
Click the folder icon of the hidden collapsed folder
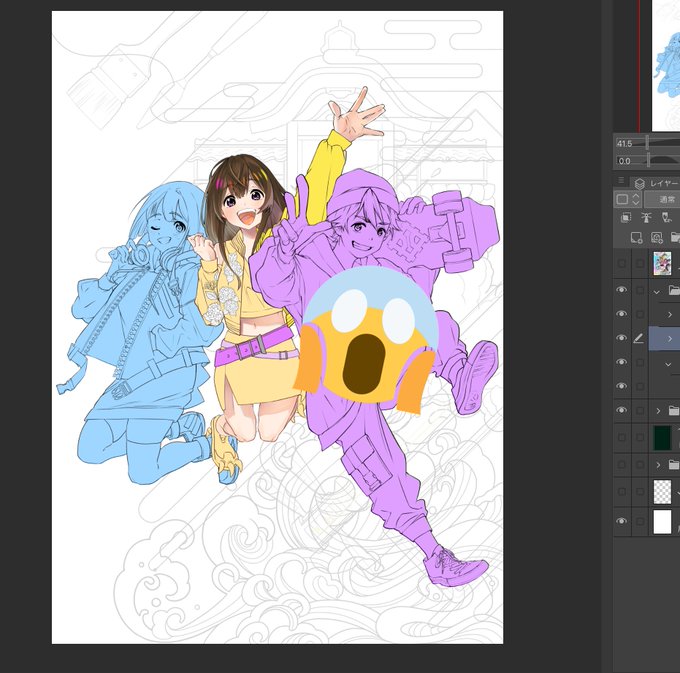[x=674, y=465]
